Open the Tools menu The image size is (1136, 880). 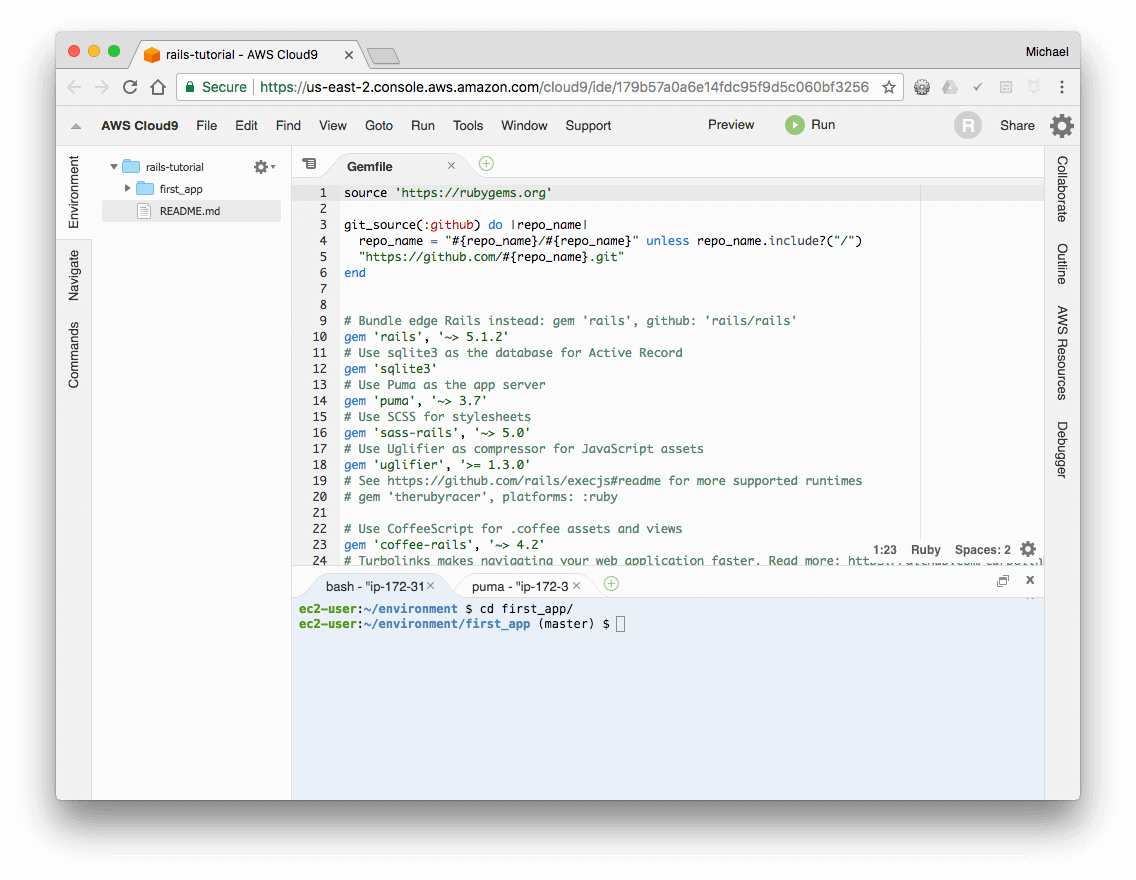point(467,125)
